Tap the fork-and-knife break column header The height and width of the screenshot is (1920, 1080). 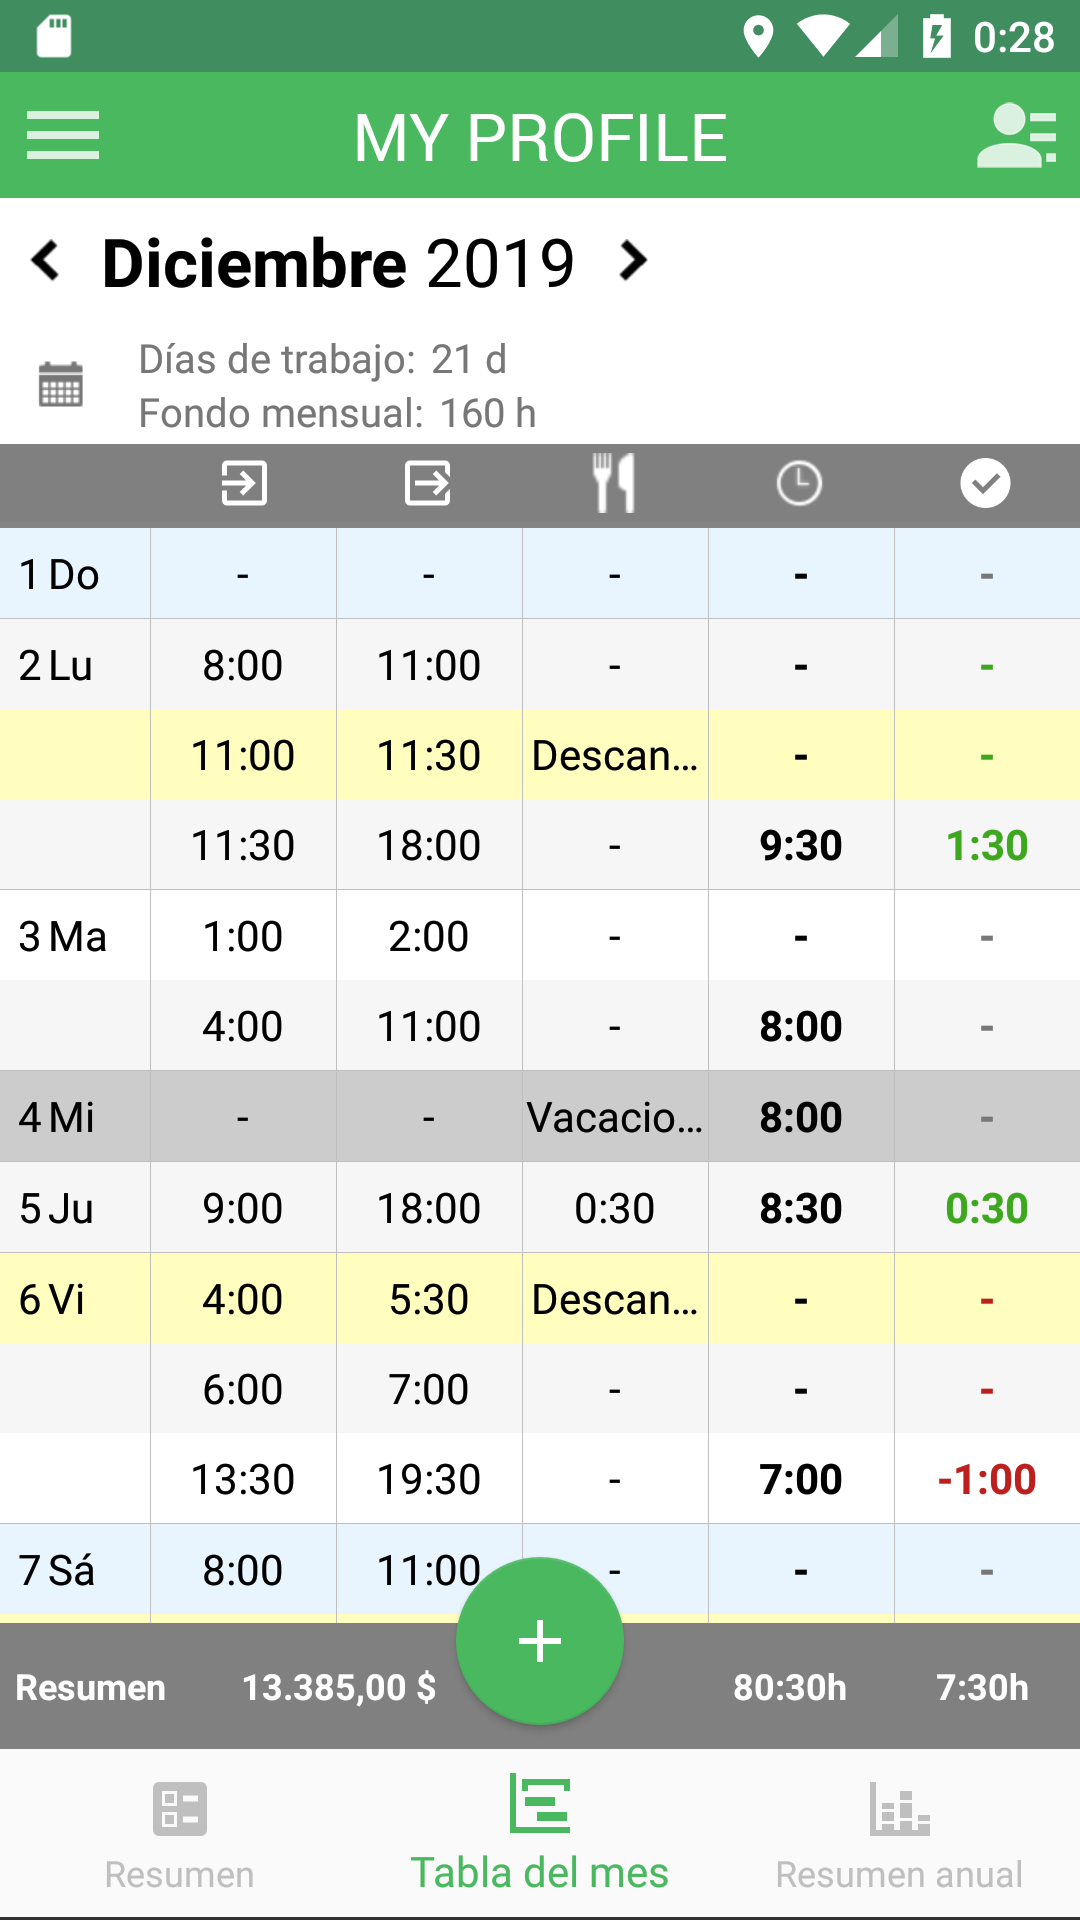pyautogui.click(x=614, y=484)
